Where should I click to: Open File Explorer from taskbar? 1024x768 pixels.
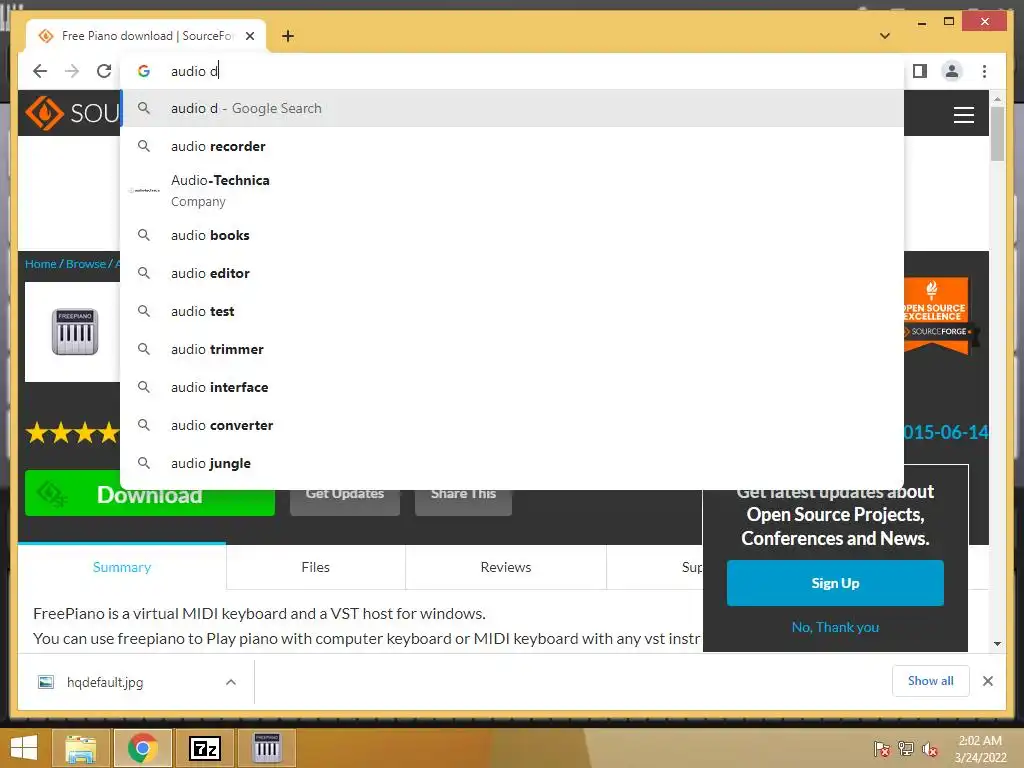[81, 748]
